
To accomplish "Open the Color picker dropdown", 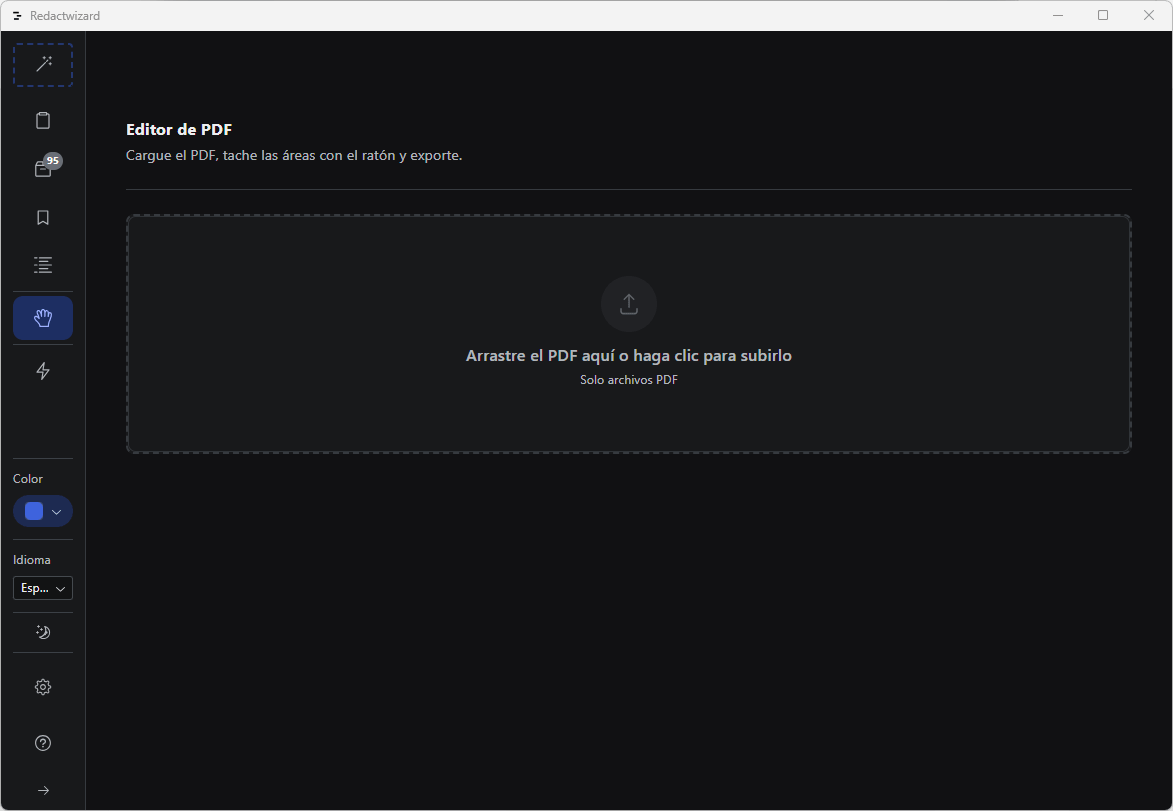I will coord(43,511).
